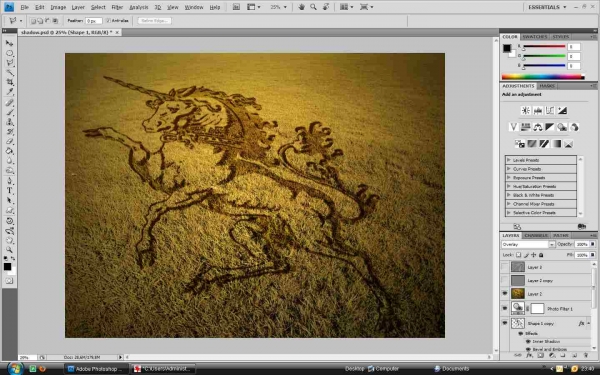Select the Pen tool
600x375 pixels.
[10, 181]
